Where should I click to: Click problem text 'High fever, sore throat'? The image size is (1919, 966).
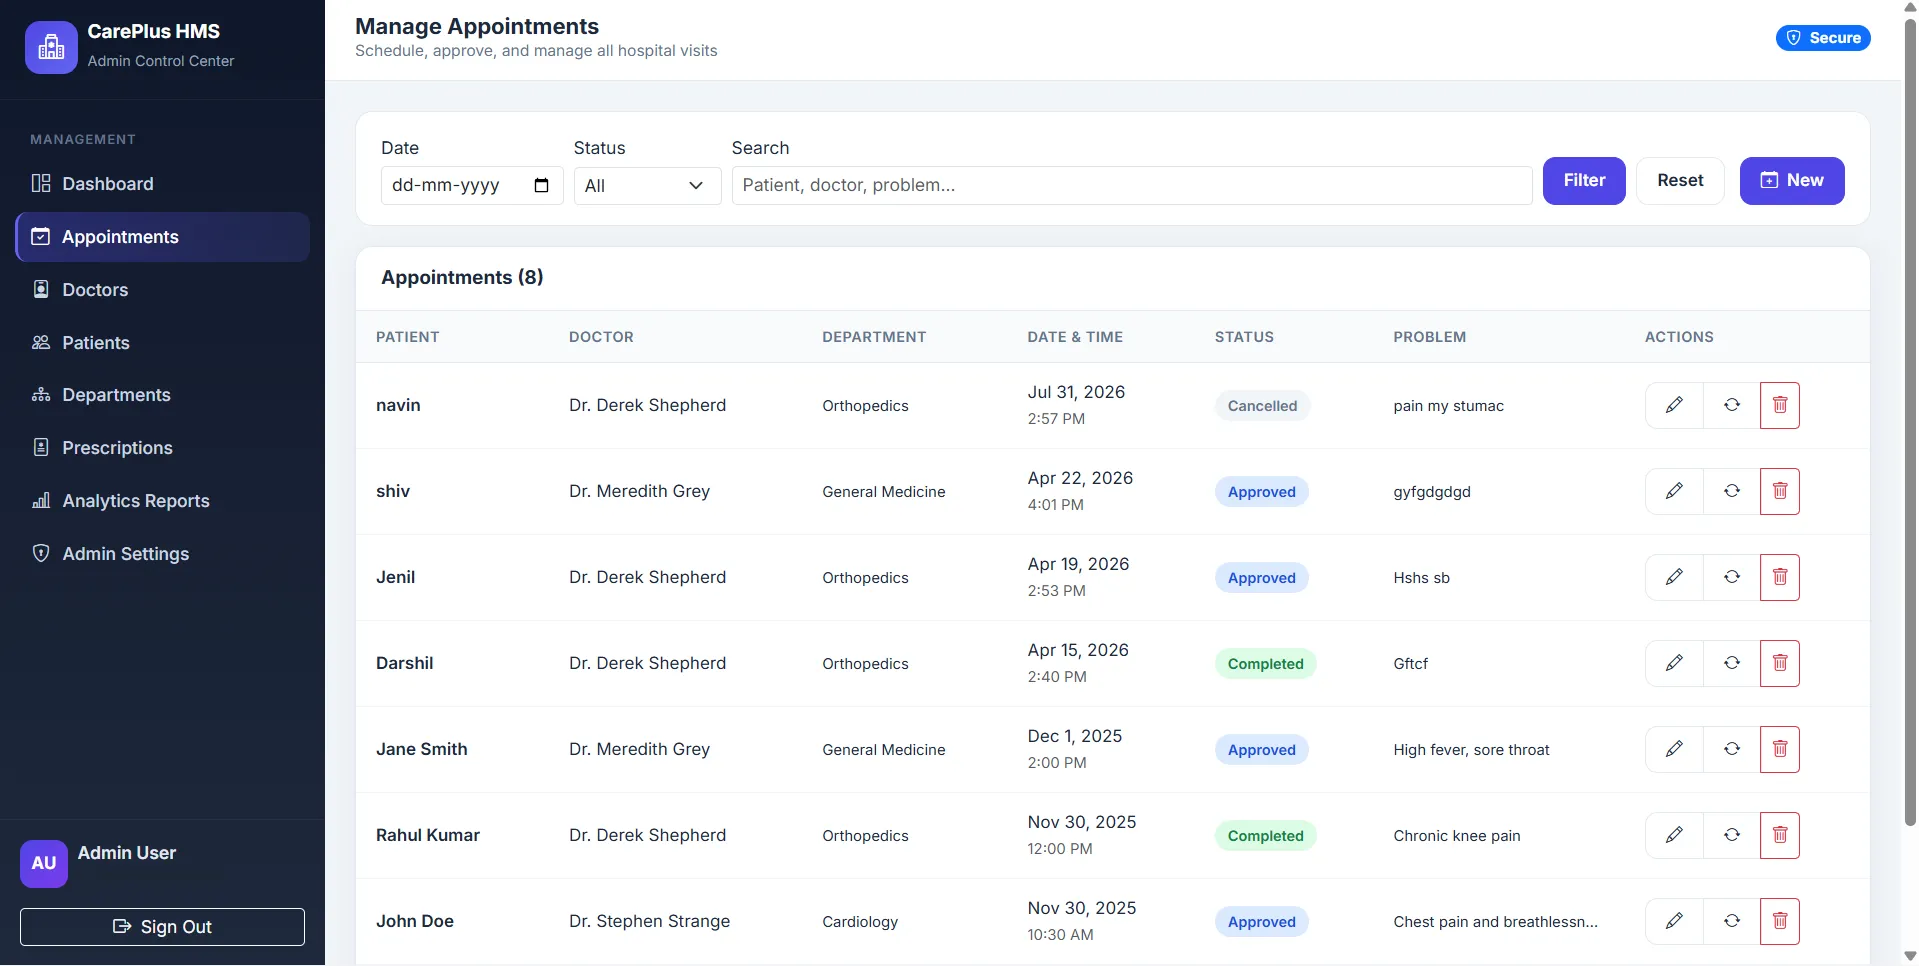point(1471,750)
